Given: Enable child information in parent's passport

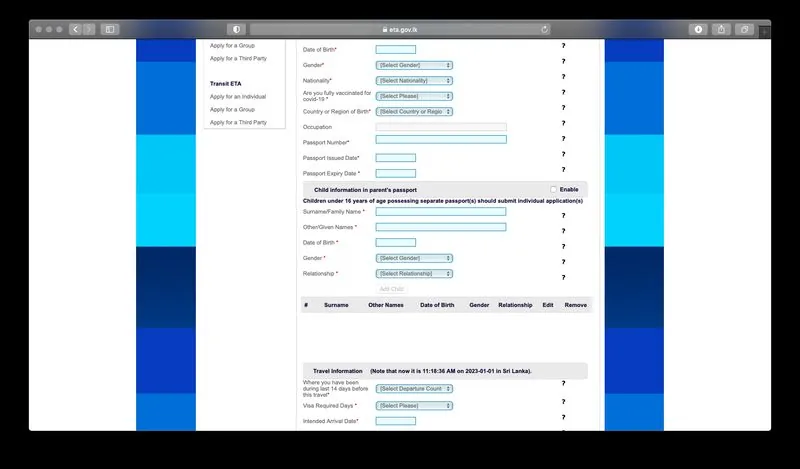Looking at the screenshot, I should click(x=554, y=189).
